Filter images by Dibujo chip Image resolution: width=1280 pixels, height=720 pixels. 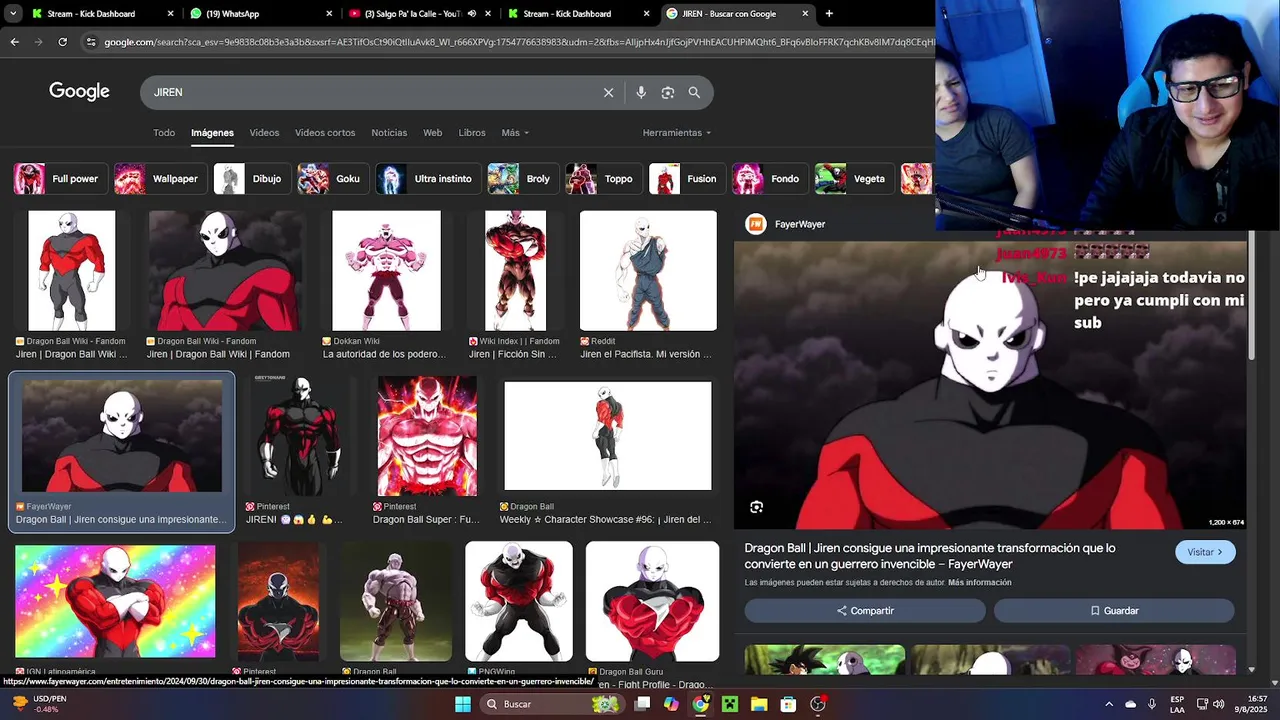tap(250, 179)
